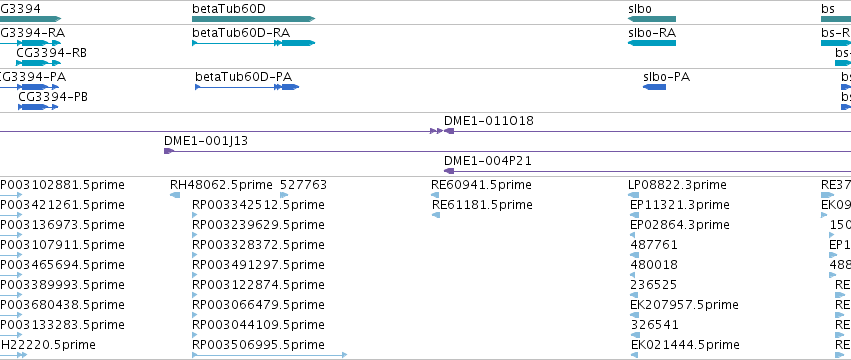The width and height of the screenshot is (851, 360).
Task: Click the RH48062.5prime EST label
Action: coord(221,185)
